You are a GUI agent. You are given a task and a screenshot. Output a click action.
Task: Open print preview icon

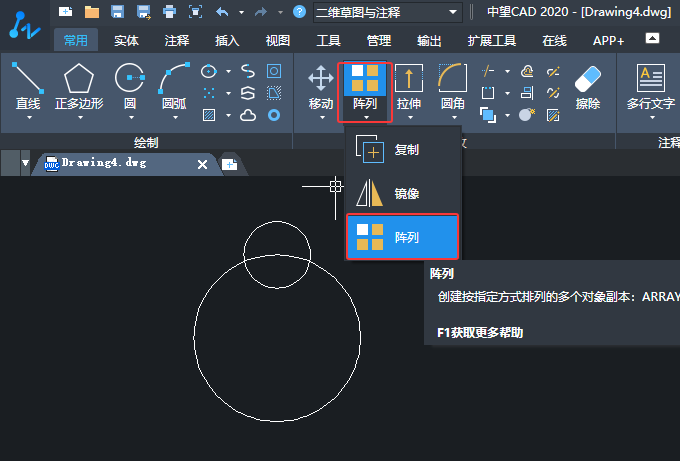[x=196, y=12]
